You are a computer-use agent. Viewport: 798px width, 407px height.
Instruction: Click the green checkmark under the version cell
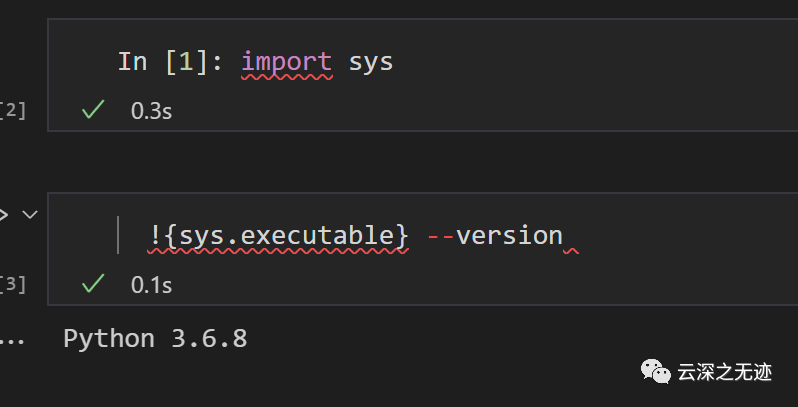(x=93, y=285)
